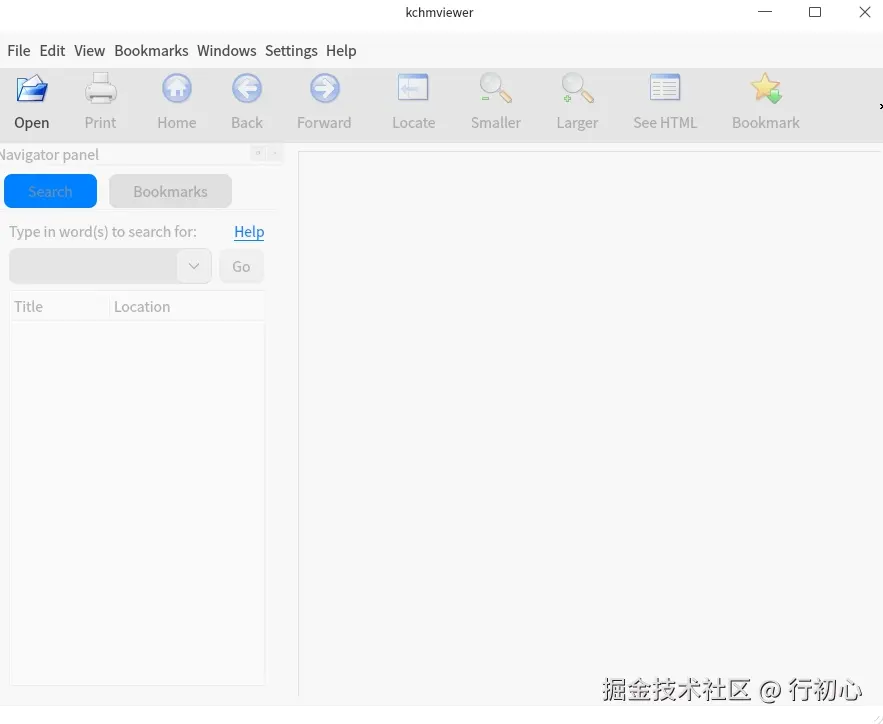
Task: Decrease font with Smaller magnifier icon
Action: 496,89
